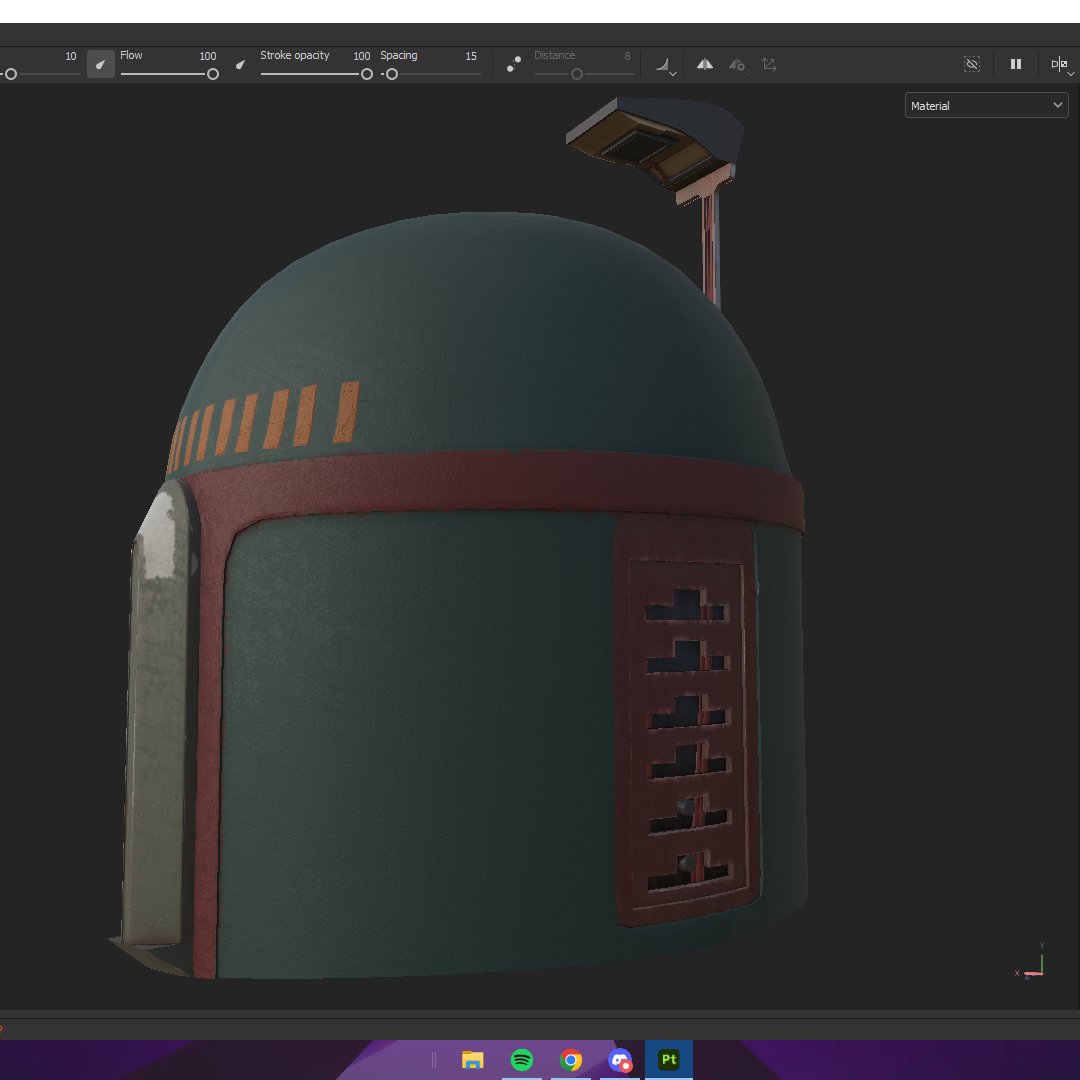Adjust the Stroke opacity slider handle
Image resolution: width=1080 pixels, height=1080 pixels.
click(367, 74)
